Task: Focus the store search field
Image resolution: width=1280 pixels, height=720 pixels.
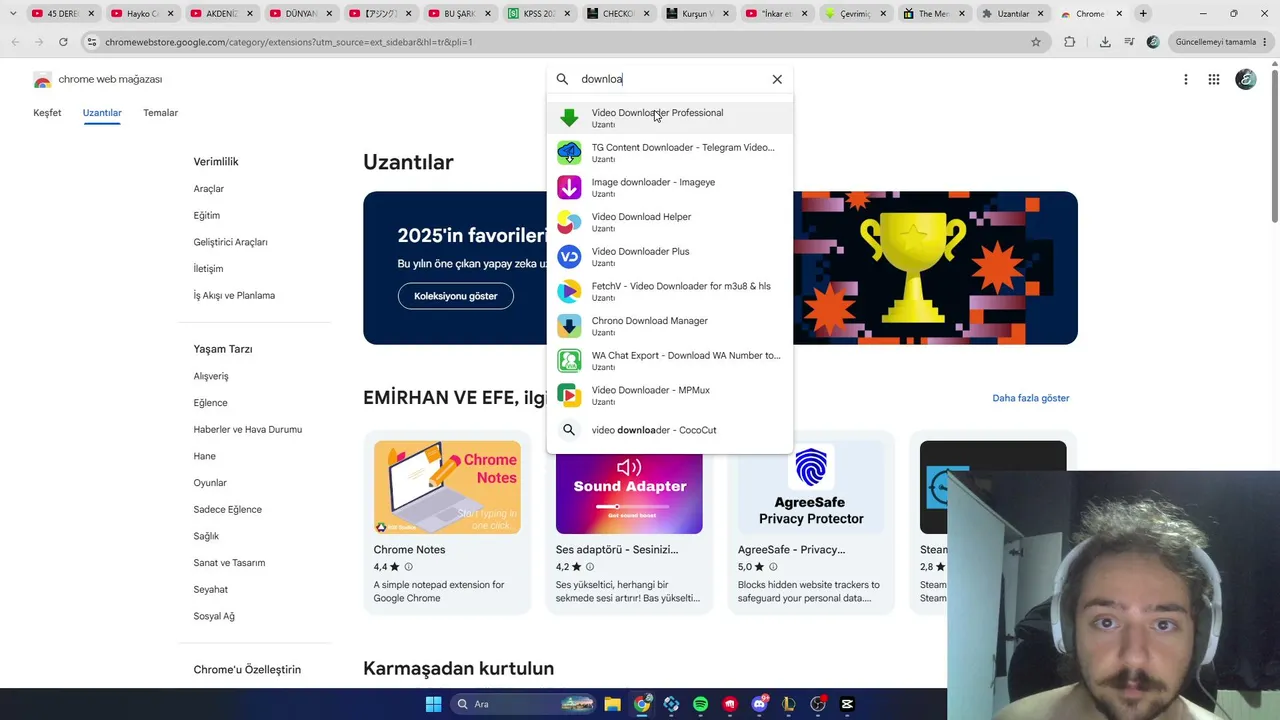Action: coord(670,79)
